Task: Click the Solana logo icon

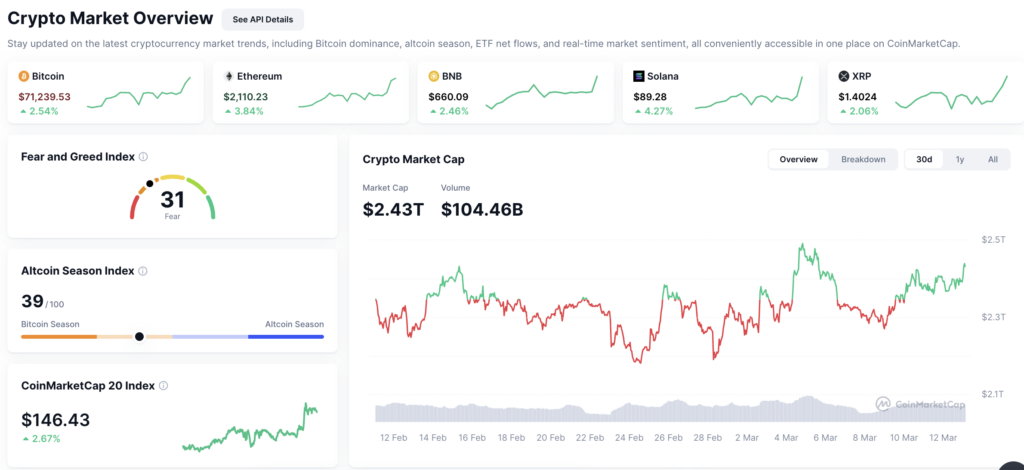Action: [639, 76]
